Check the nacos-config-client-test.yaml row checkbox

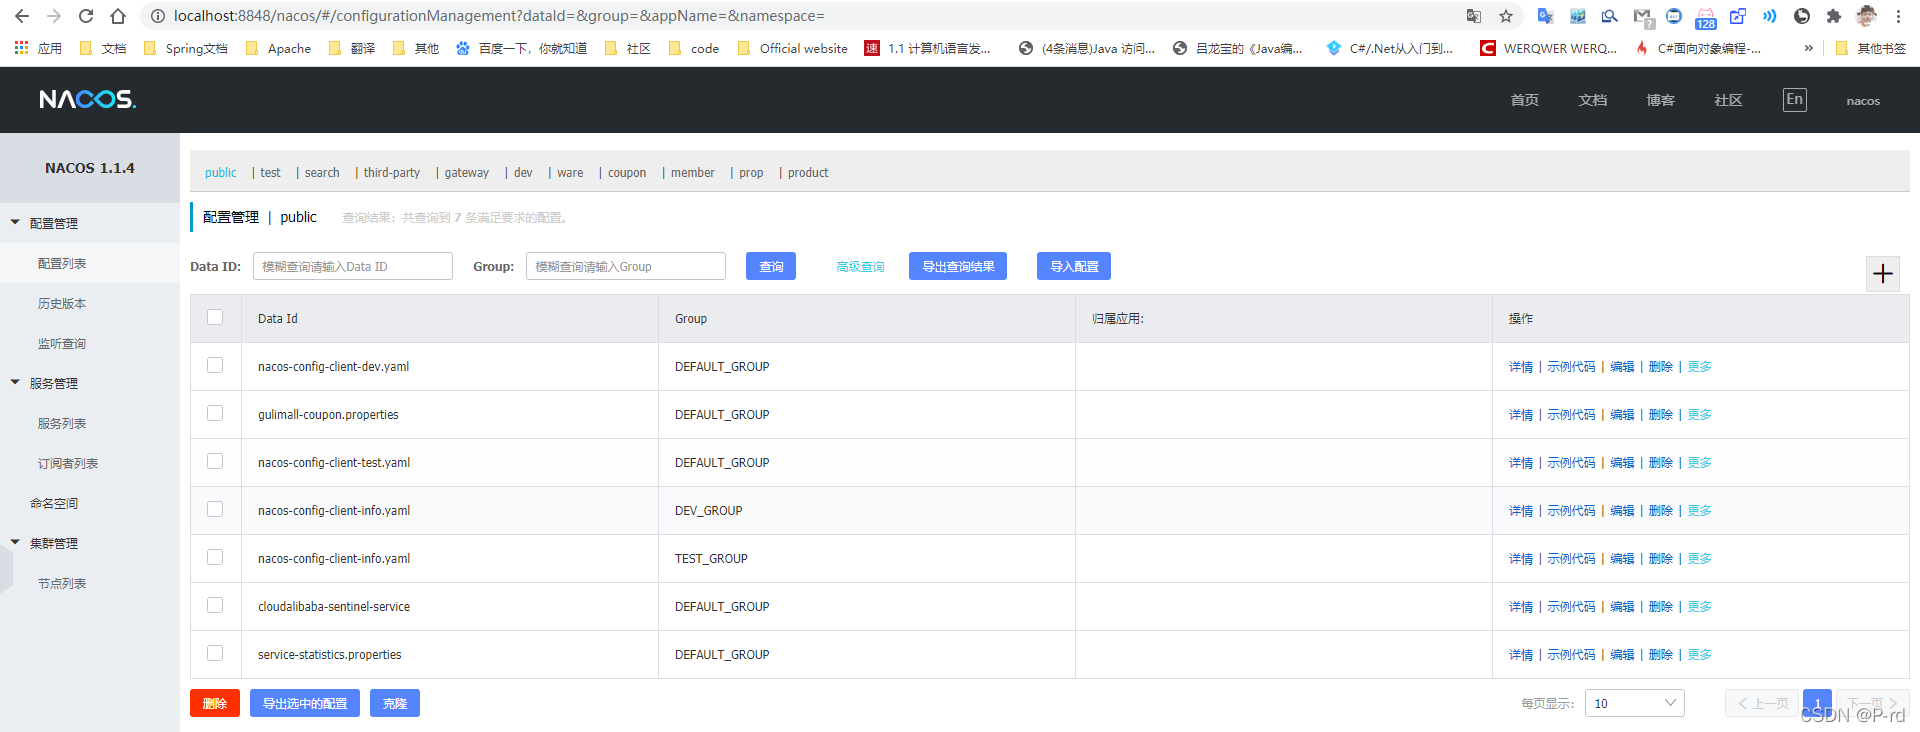point(215,461)
